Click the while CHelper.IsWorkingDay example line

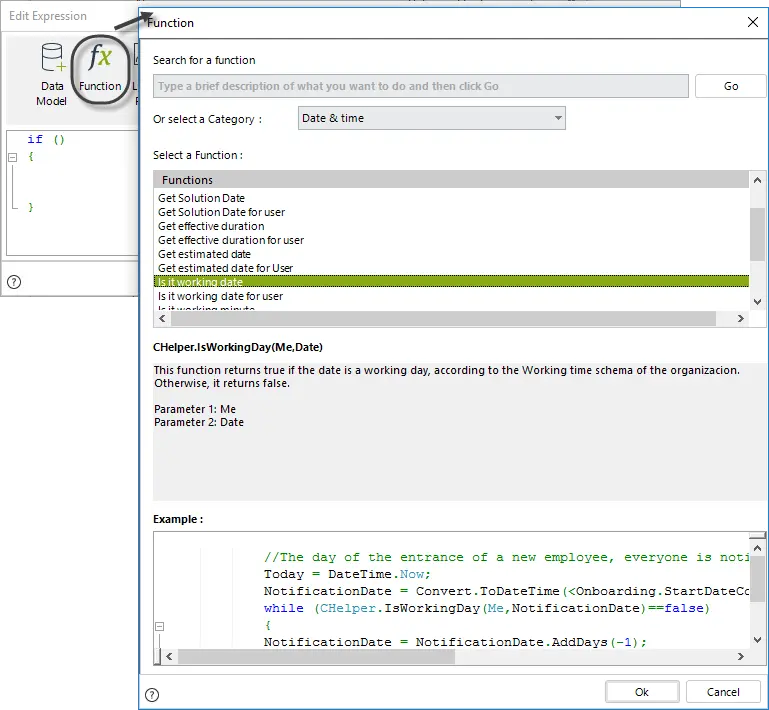coord(487,608)
